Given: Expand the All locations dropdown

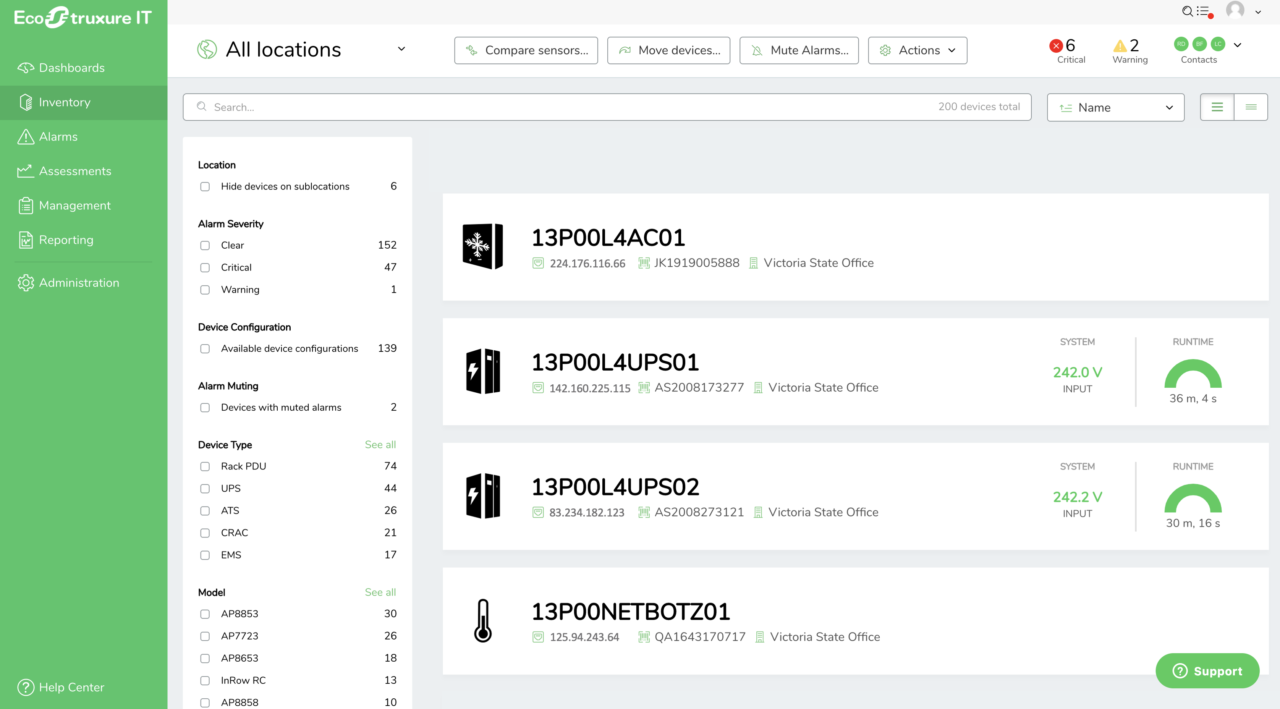Looking at the screenshot, I should (401, 49).
